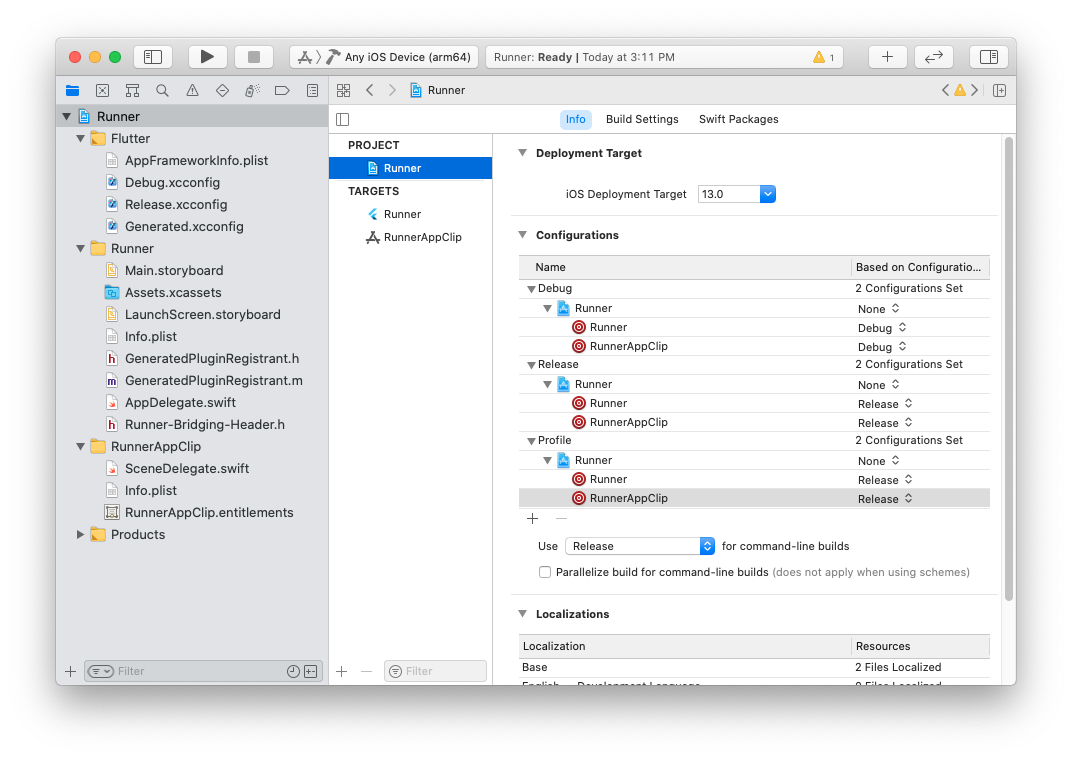This screenshot has width=1072, height=759.
Task: Open the Source Control navigator icon
Action: [102, 90]
